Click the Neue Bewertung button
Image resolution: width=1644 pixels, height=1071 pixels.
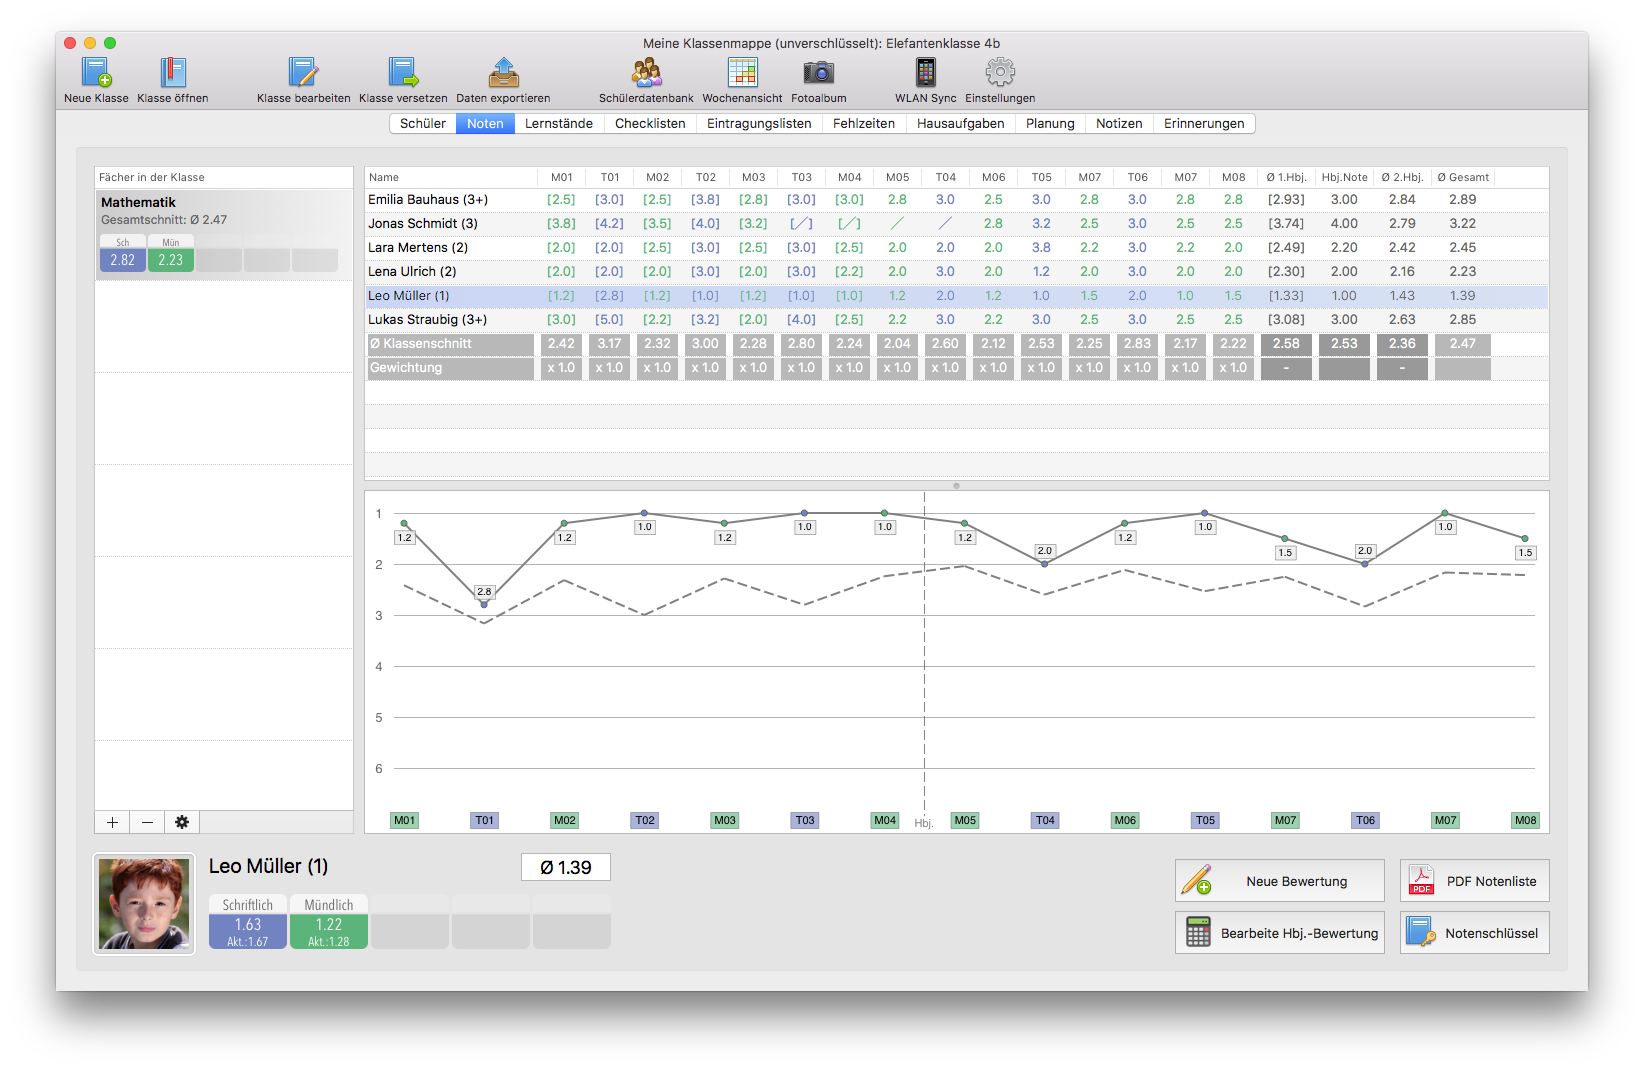[x=1279, y=881]
